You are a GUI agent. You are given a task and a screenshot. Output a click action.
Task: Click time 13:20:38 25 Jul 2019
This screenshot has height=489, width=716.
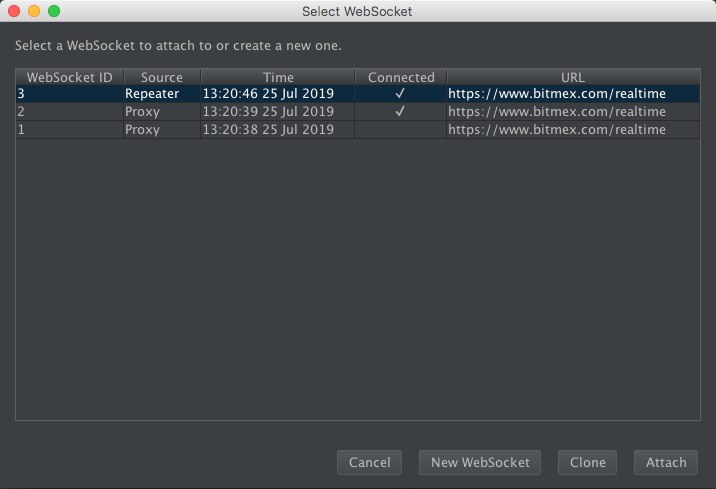tap(278, 130)
